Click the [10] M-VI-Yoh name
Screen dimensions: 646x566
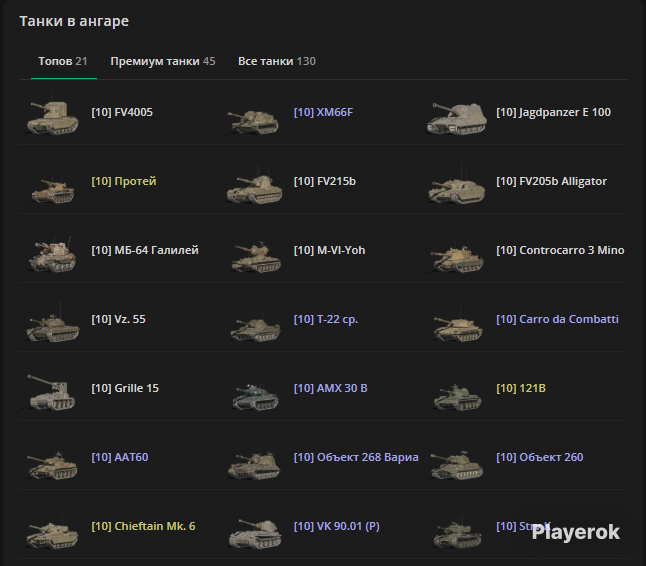pyautogui.click(x=329, y=250)
